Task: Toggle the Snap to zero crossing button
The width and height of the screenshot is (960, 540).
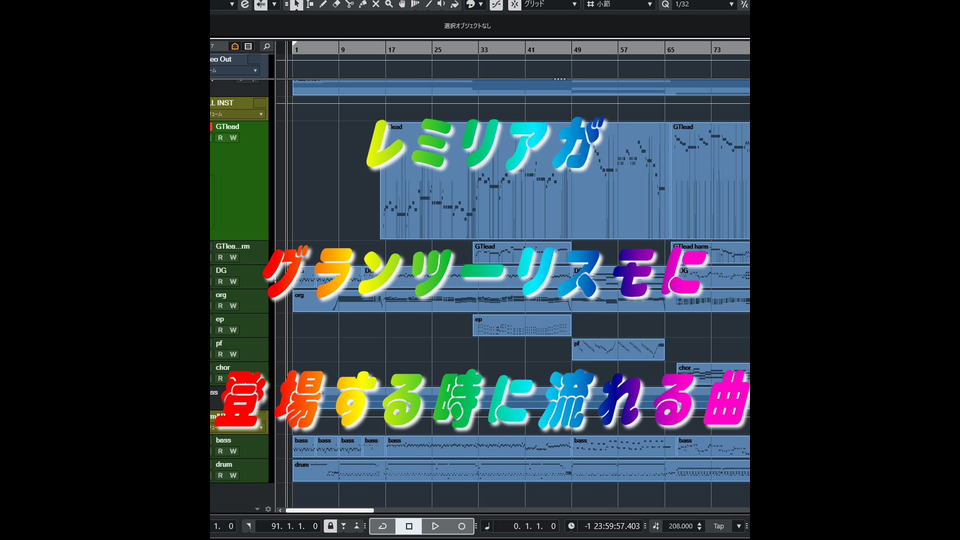Action: point(497,5)
